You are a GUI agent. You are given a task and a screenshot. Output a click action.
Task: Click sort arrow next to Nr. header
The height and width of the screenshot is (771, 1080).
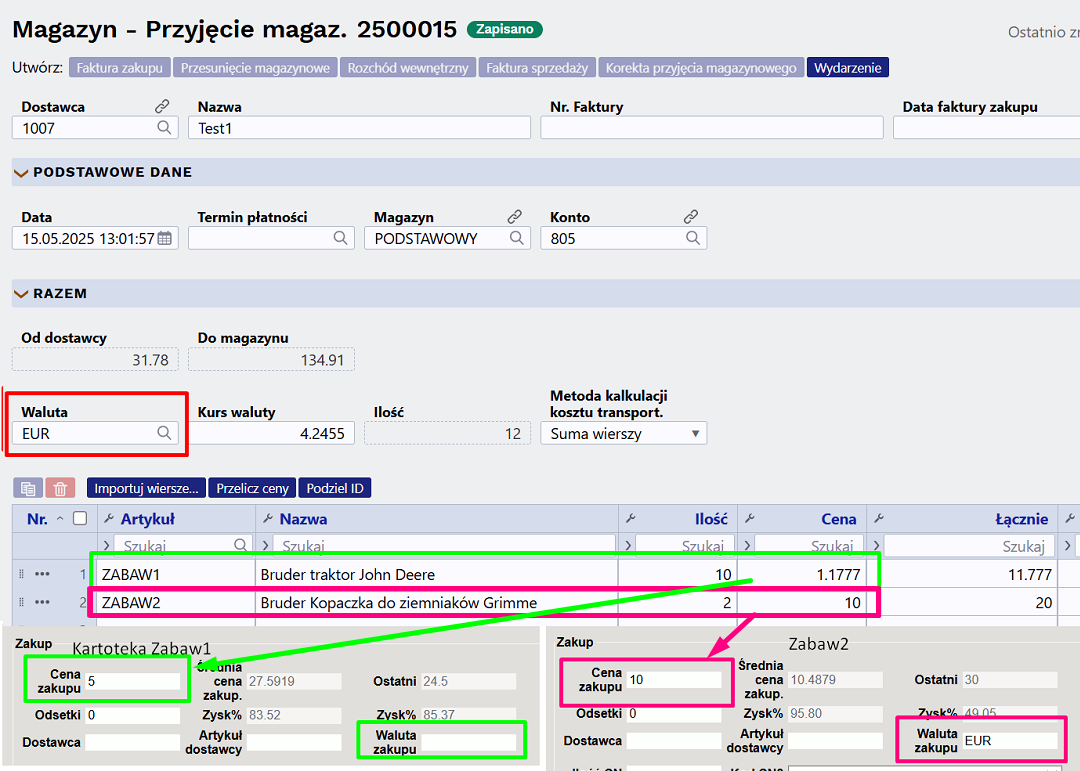61,519
